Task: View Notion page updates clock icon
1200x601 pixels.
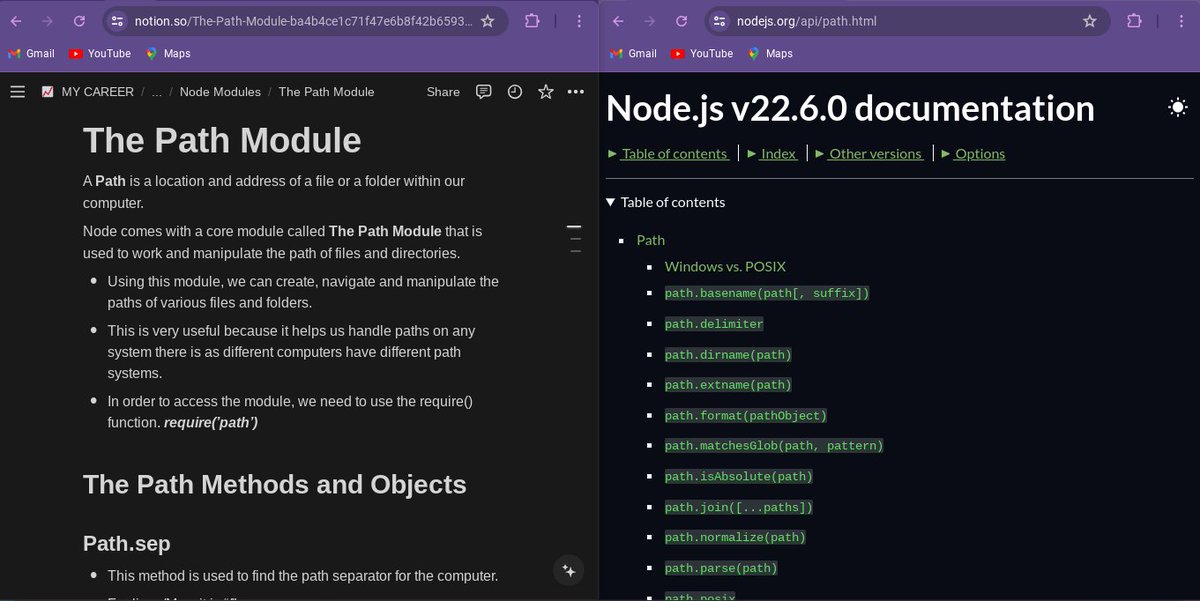Action: point(515,91)
